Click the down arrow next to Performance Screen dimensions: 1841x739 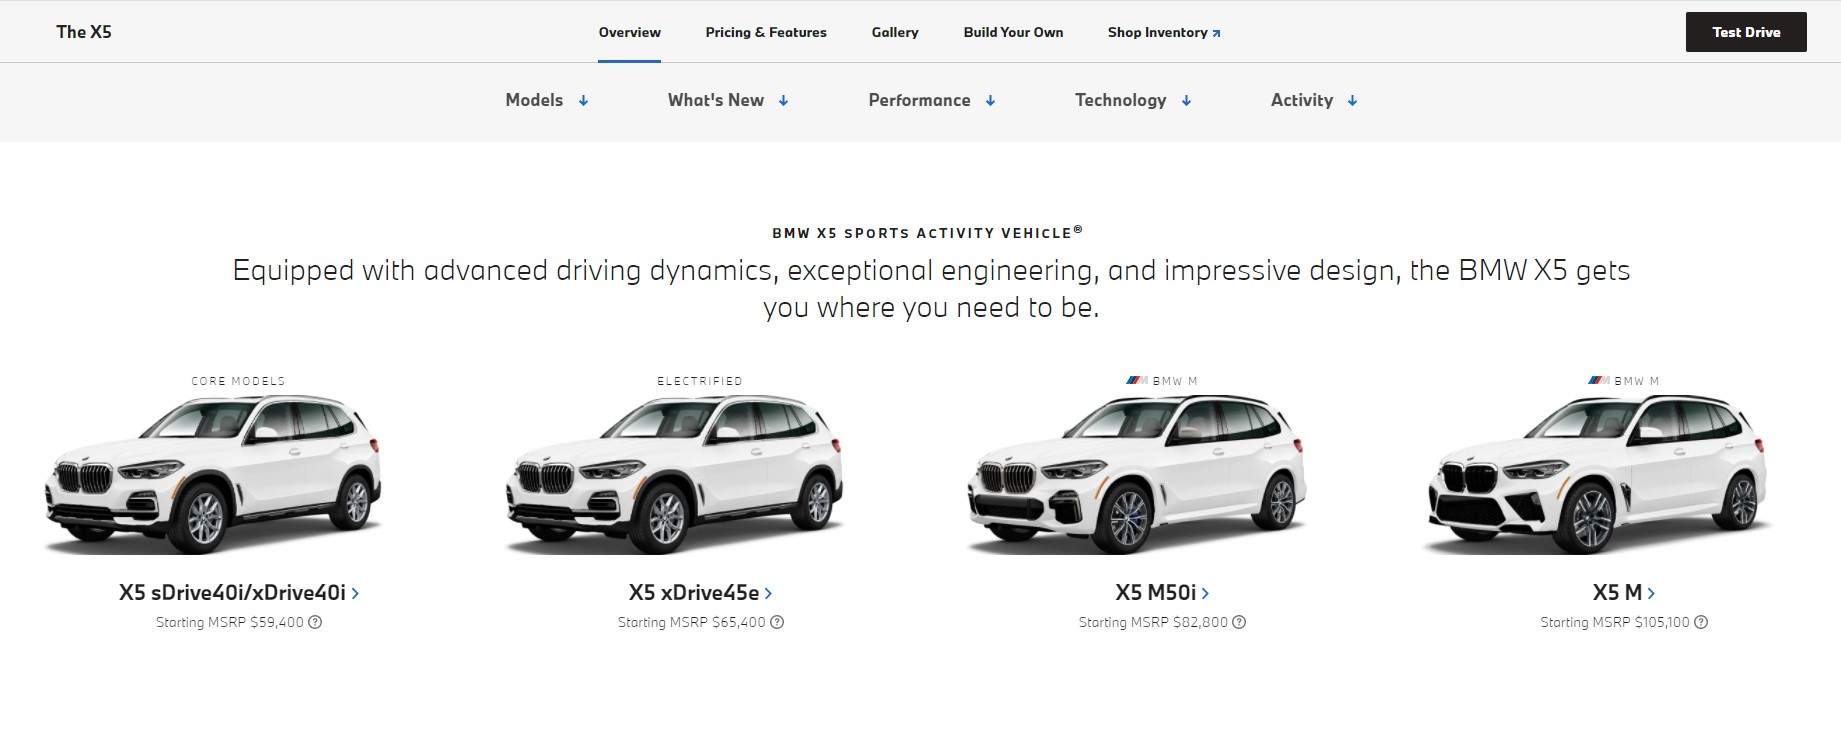990,101
